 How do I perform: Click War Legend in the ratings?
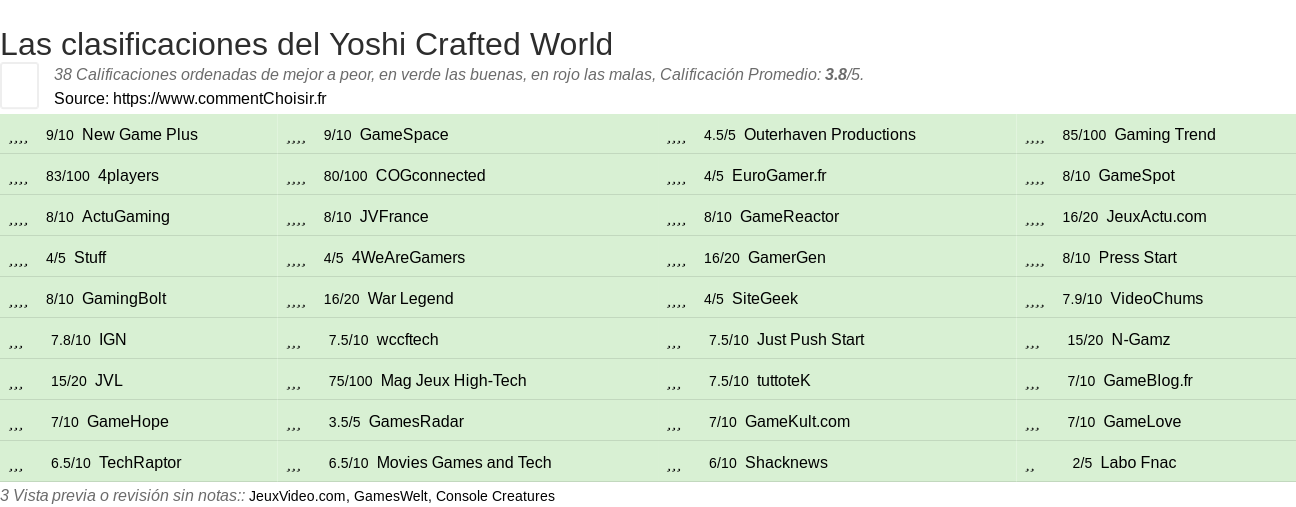click(411, 298)
